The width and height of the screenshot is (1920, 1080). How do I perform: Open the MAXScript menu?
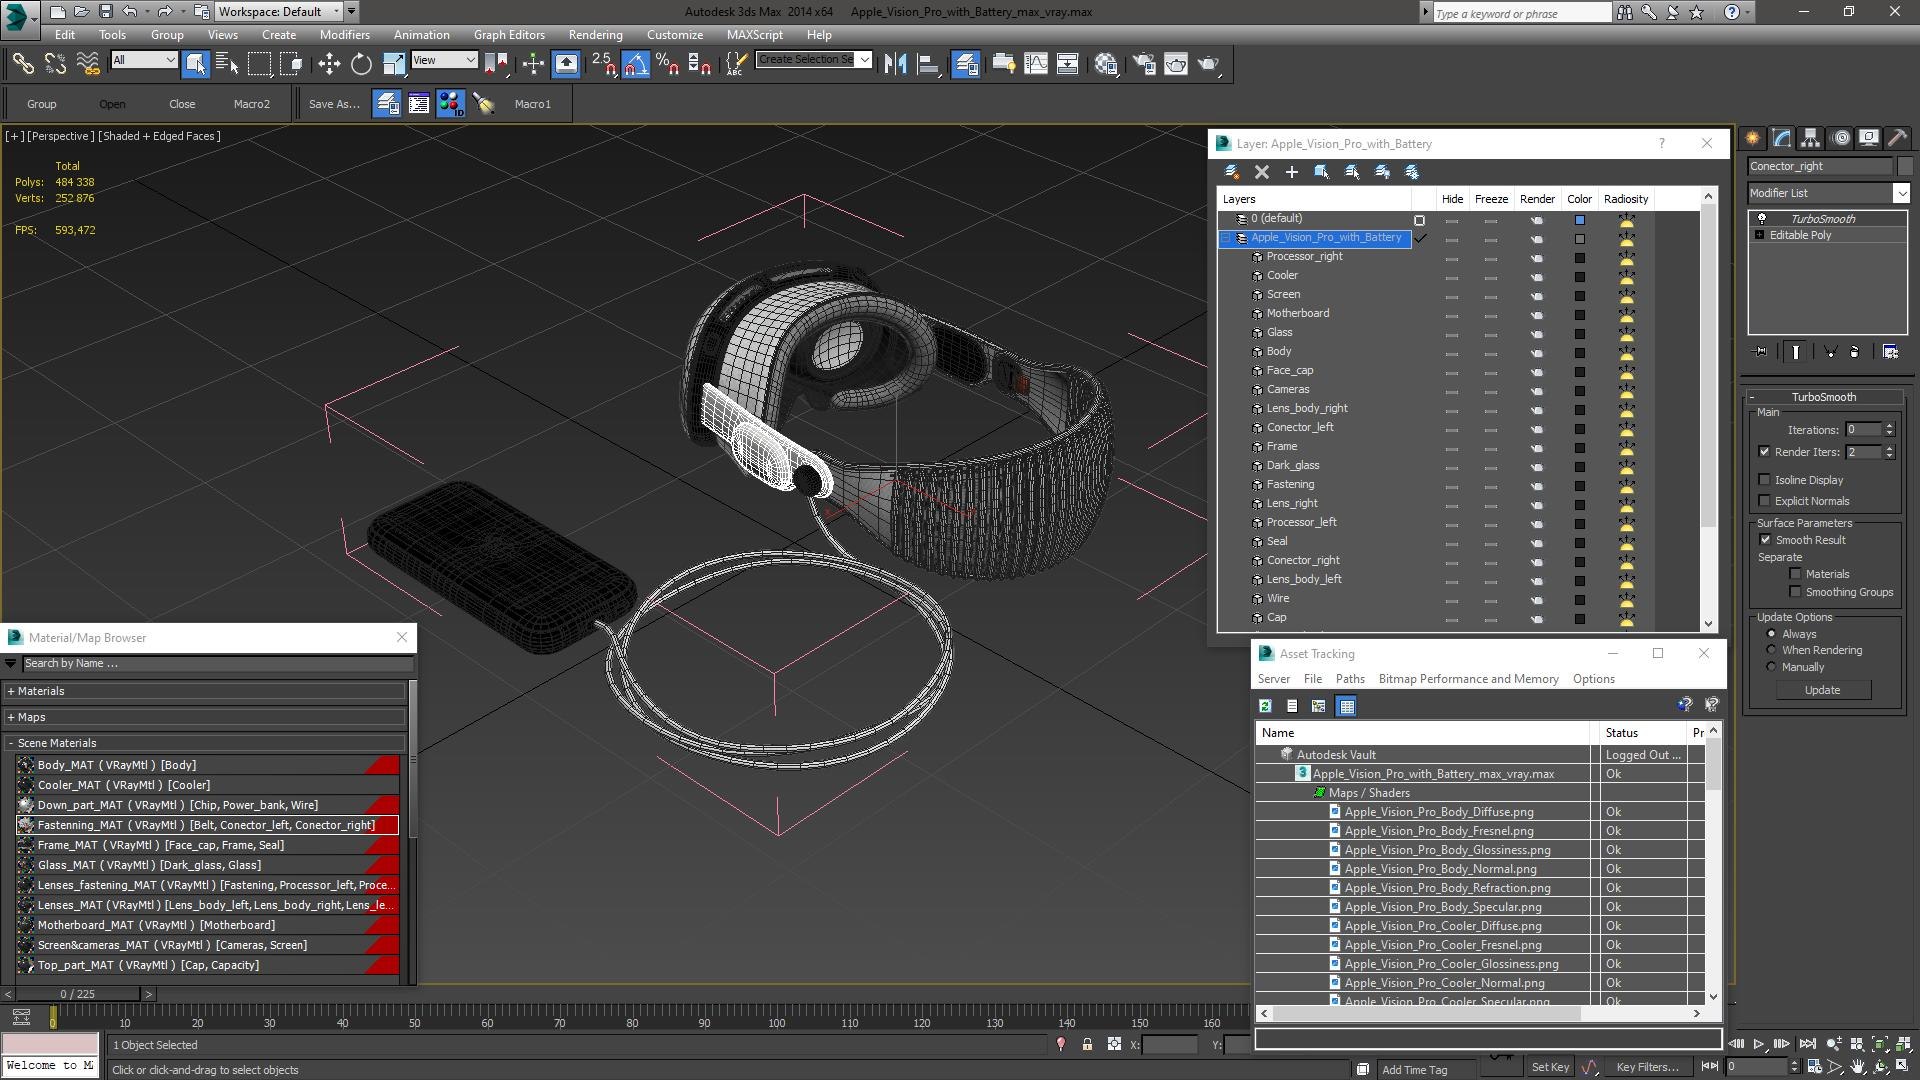(755, 35)
